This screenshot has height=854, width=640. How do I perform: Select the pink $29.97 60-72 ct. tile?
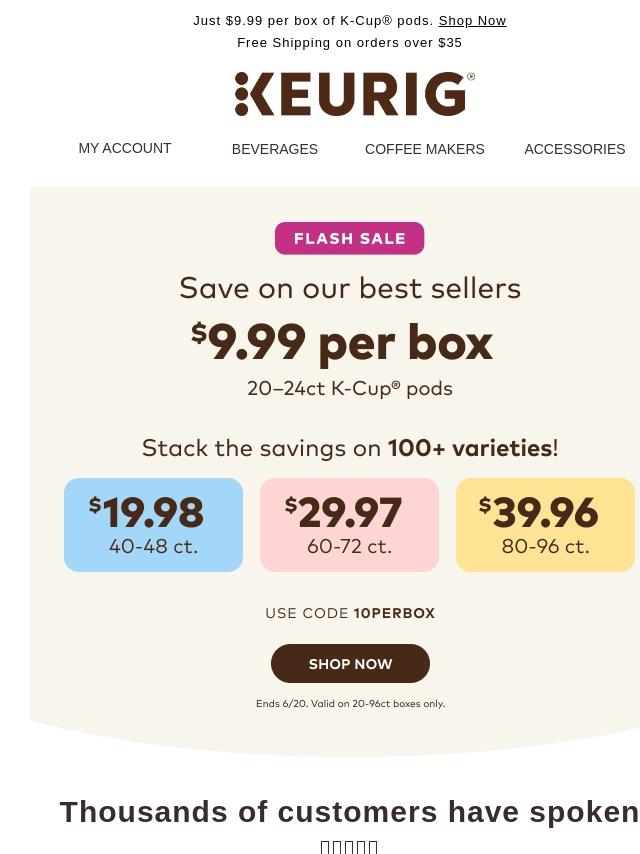pyautogui.click(x=349, y=525)
